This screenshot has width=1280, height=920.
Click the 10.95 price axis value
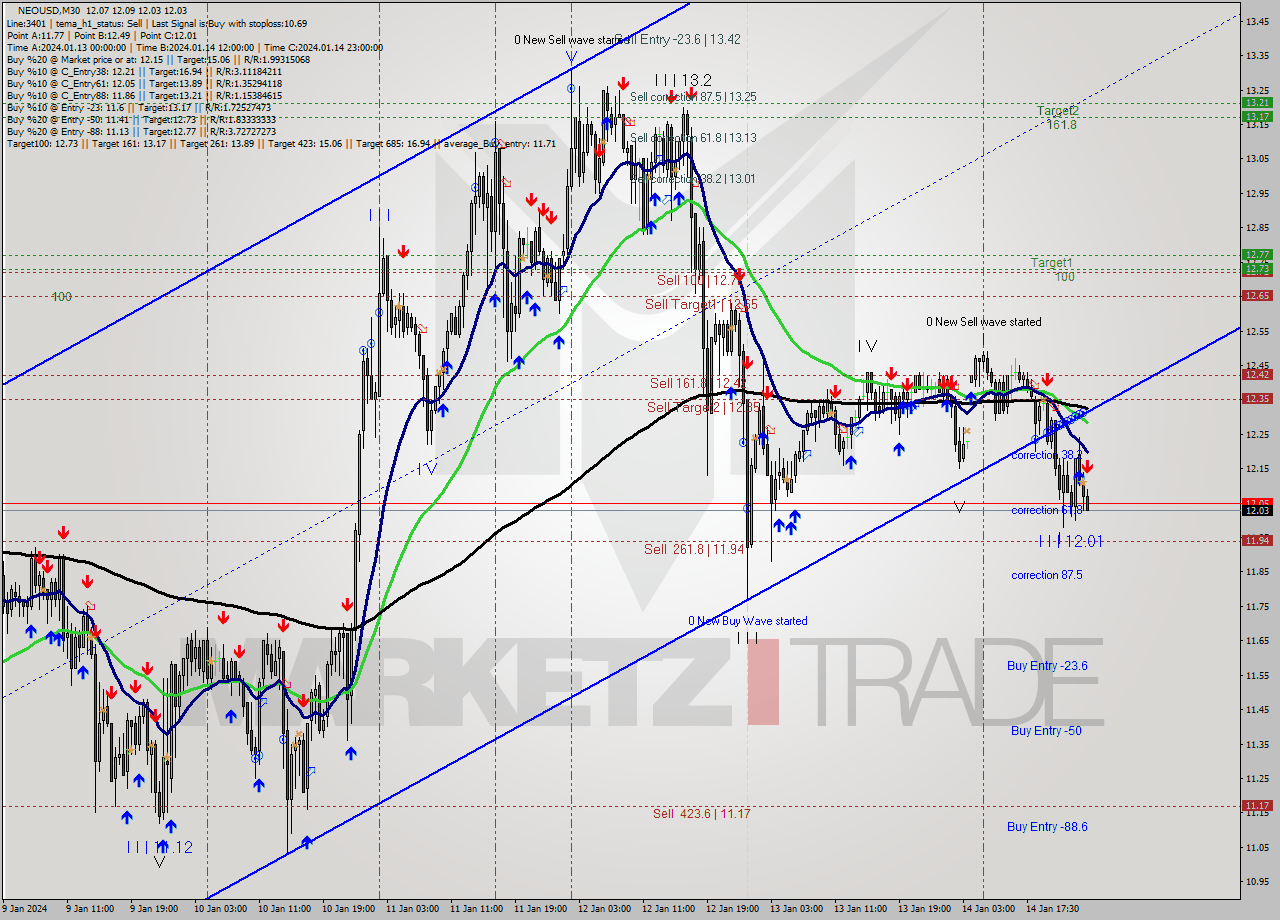click(1258, 882)
